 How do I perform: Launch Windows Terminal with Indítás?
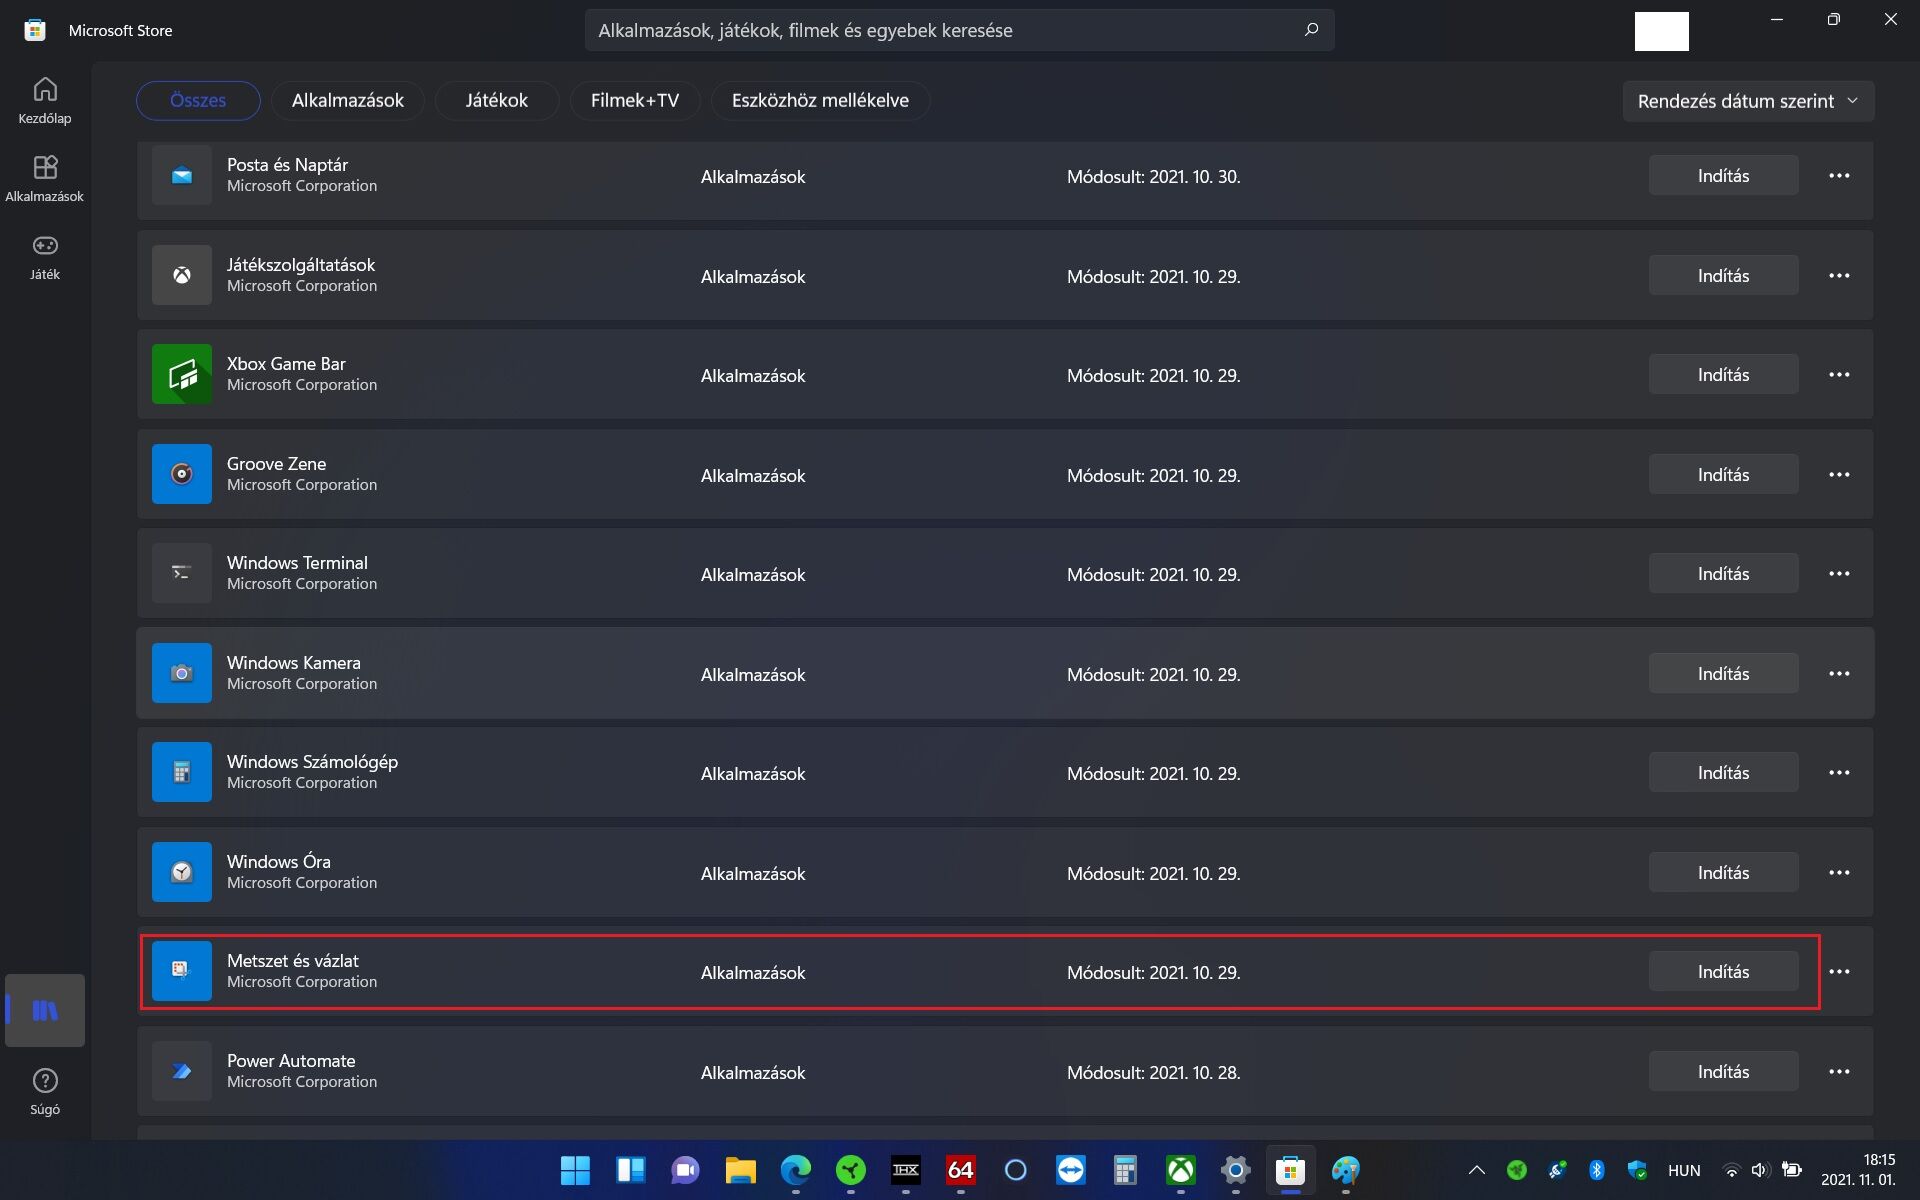(x=1723, y=573)
